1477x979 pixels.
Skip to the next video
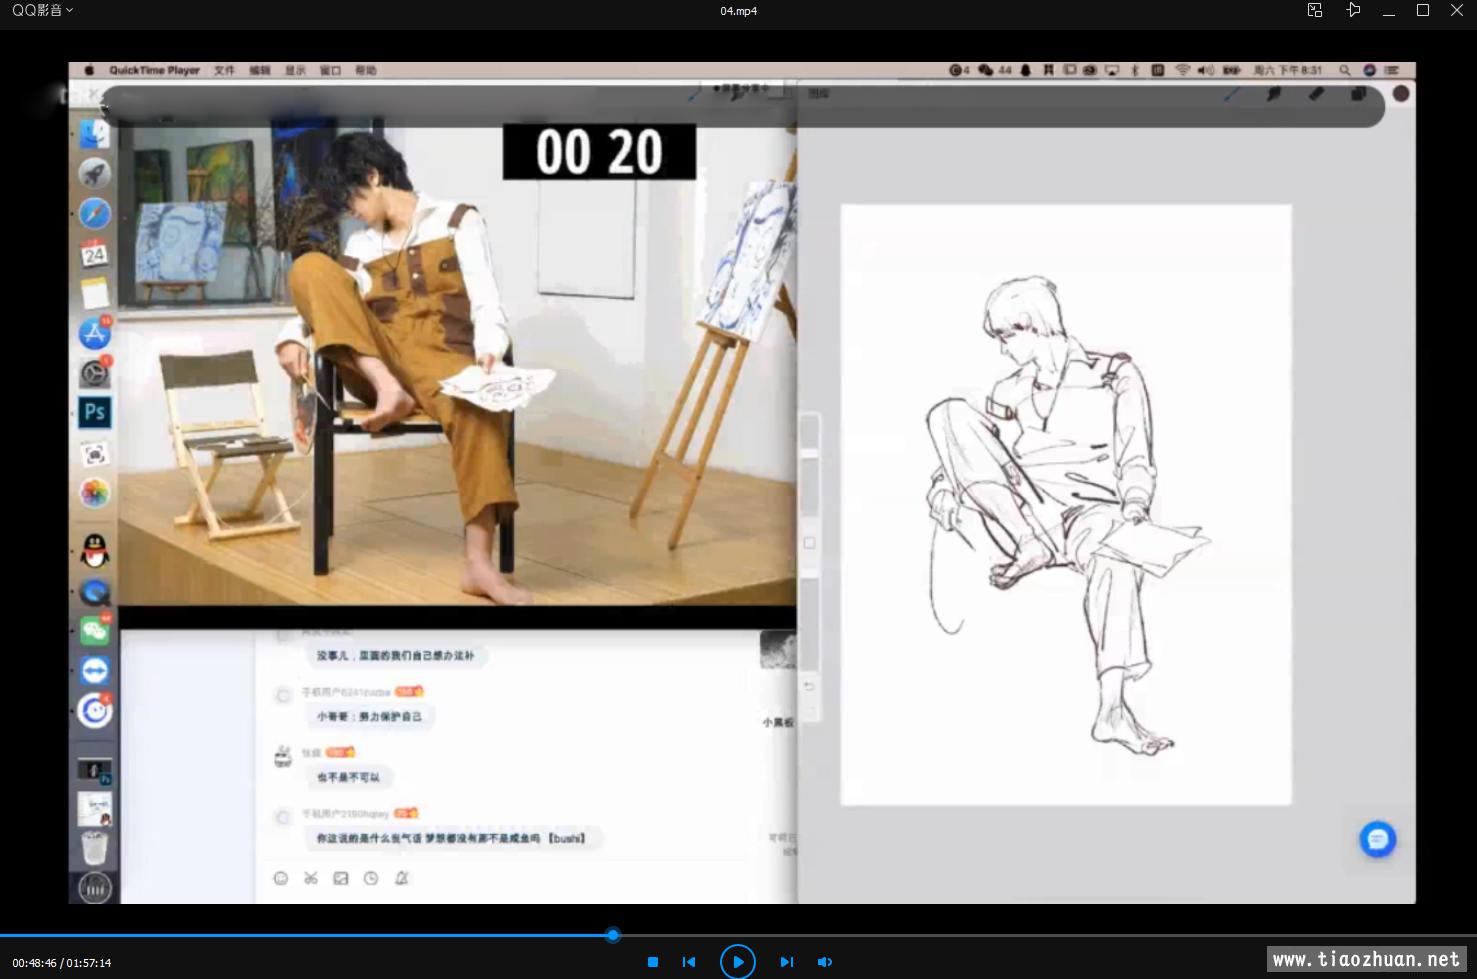[x=786, y=962]
